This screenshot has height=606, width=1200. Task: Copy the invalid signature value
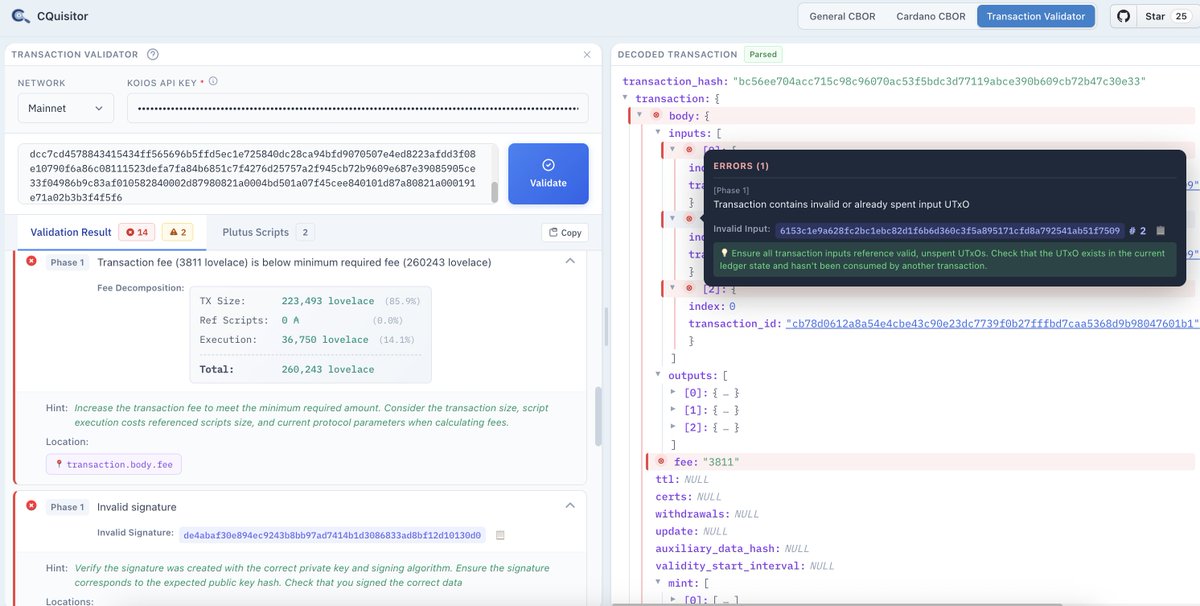[x=500, y=535]
